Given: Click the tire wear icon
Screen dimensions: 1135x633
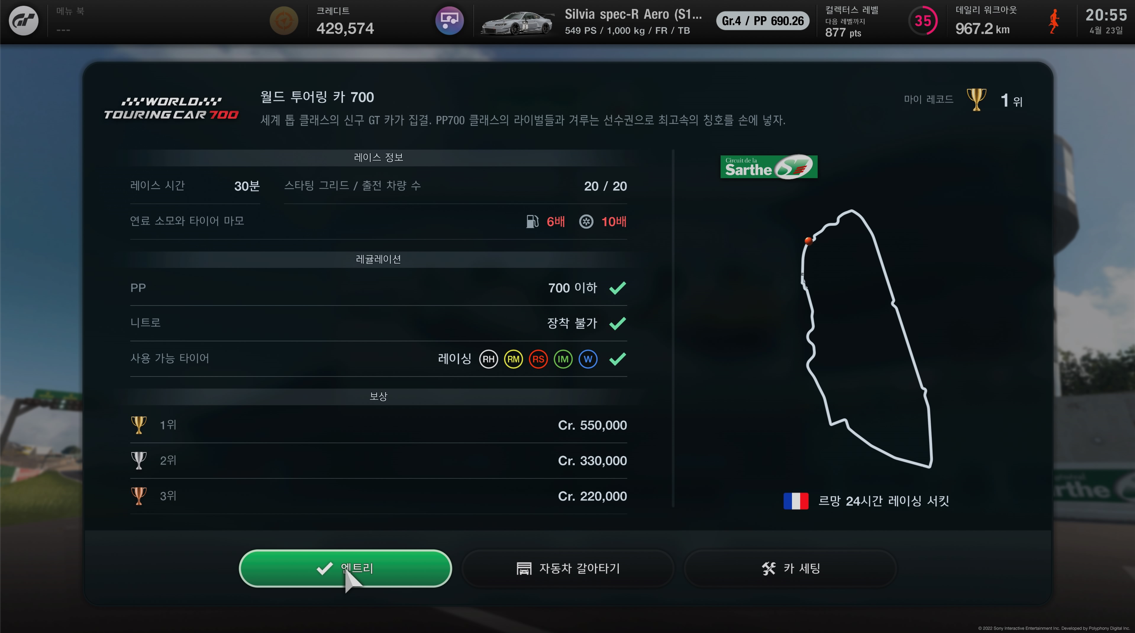Looking at the screenshot, I should click(586, 222).
